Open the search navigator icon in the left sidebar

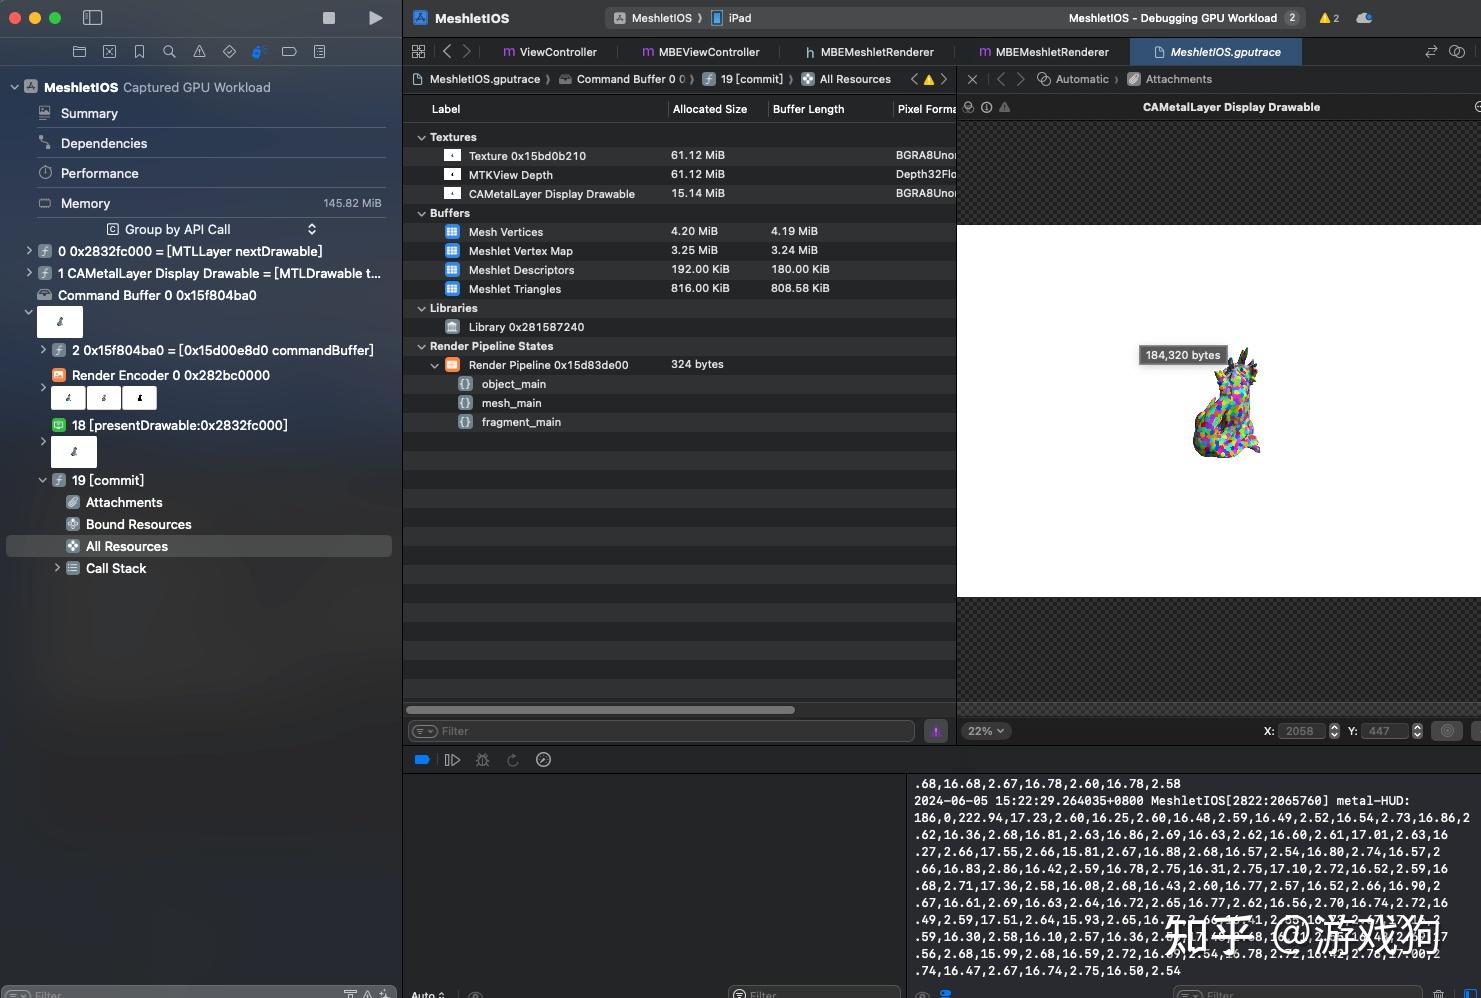click(169, 51)
